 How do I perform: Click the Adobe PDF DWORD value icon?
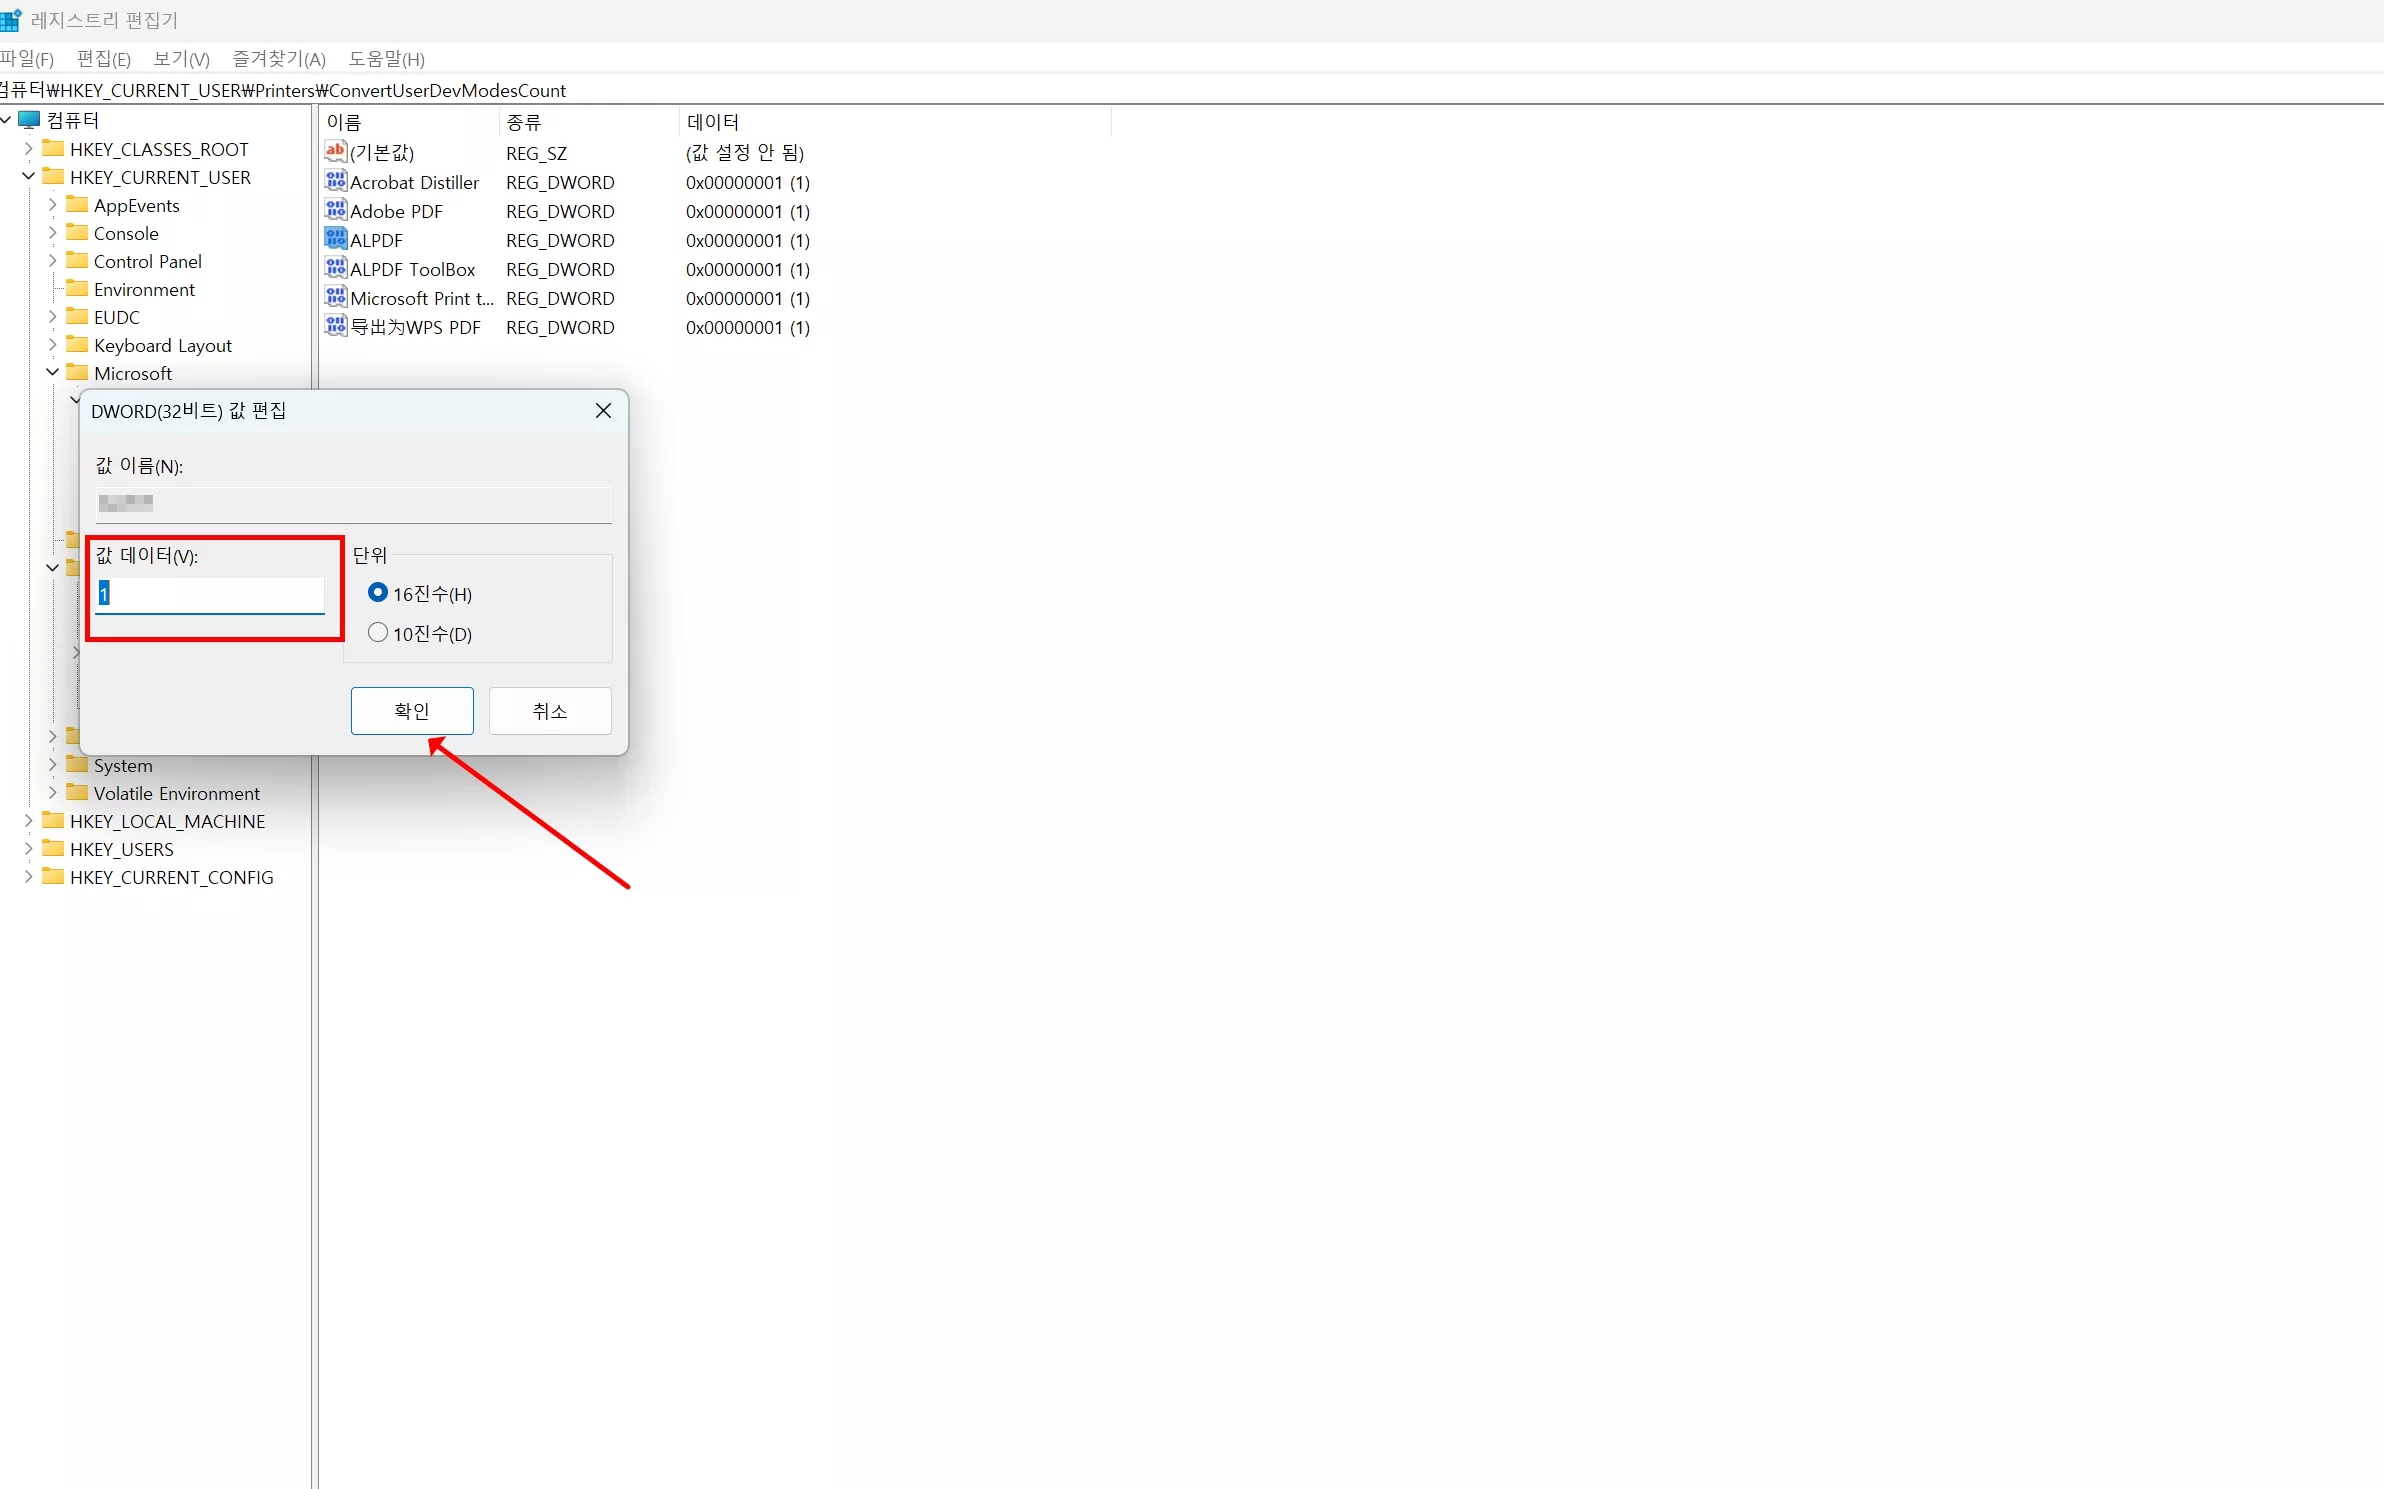pyautogui.click(x=336, y=211)
